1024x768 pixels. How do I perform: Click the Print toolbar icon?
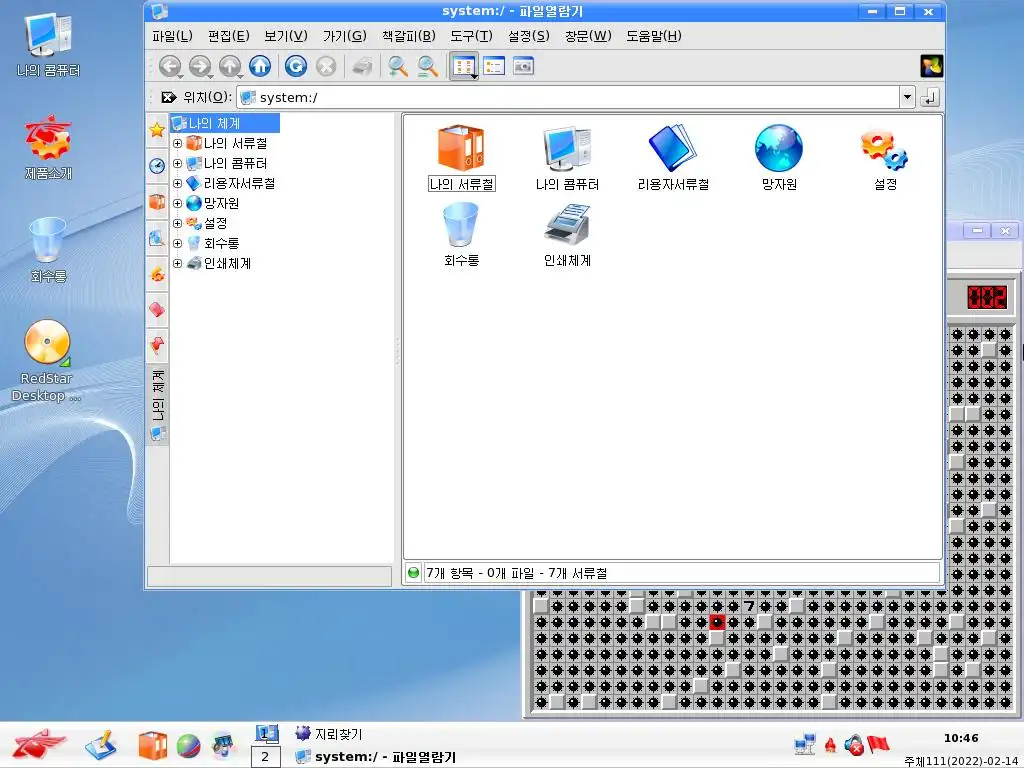click(x=362, y=66)
